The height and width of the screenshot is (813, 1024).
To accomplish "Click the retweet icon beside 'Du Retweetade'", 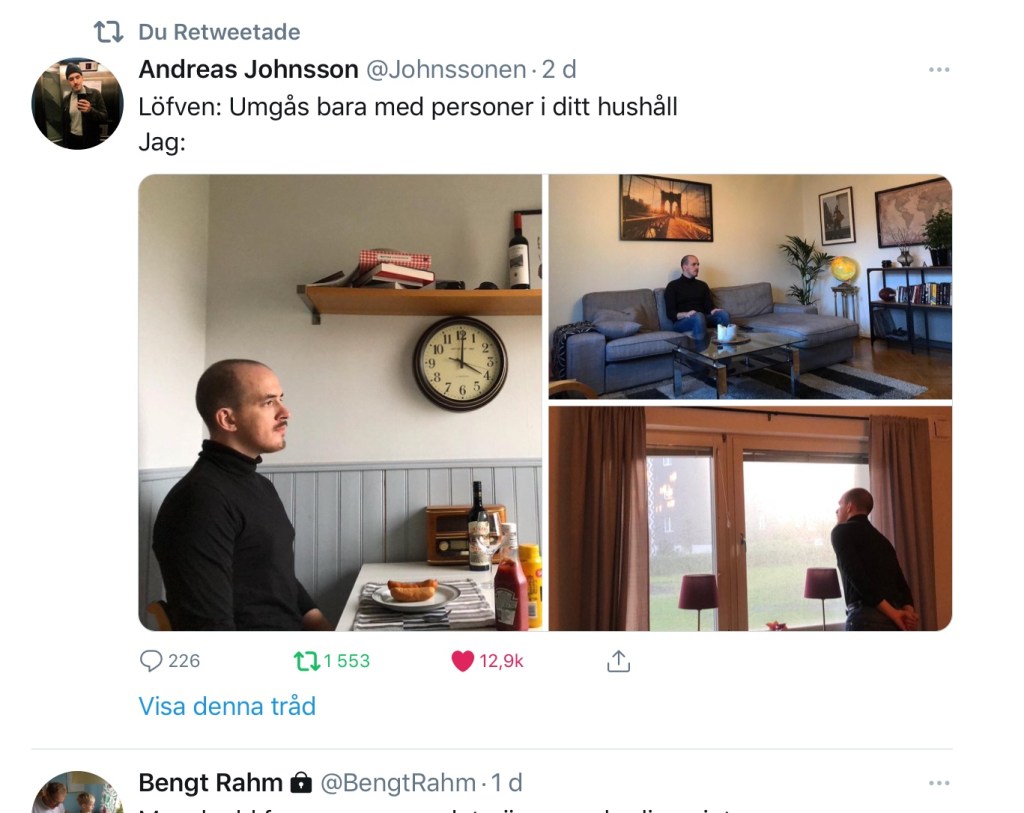I will 108,31.
